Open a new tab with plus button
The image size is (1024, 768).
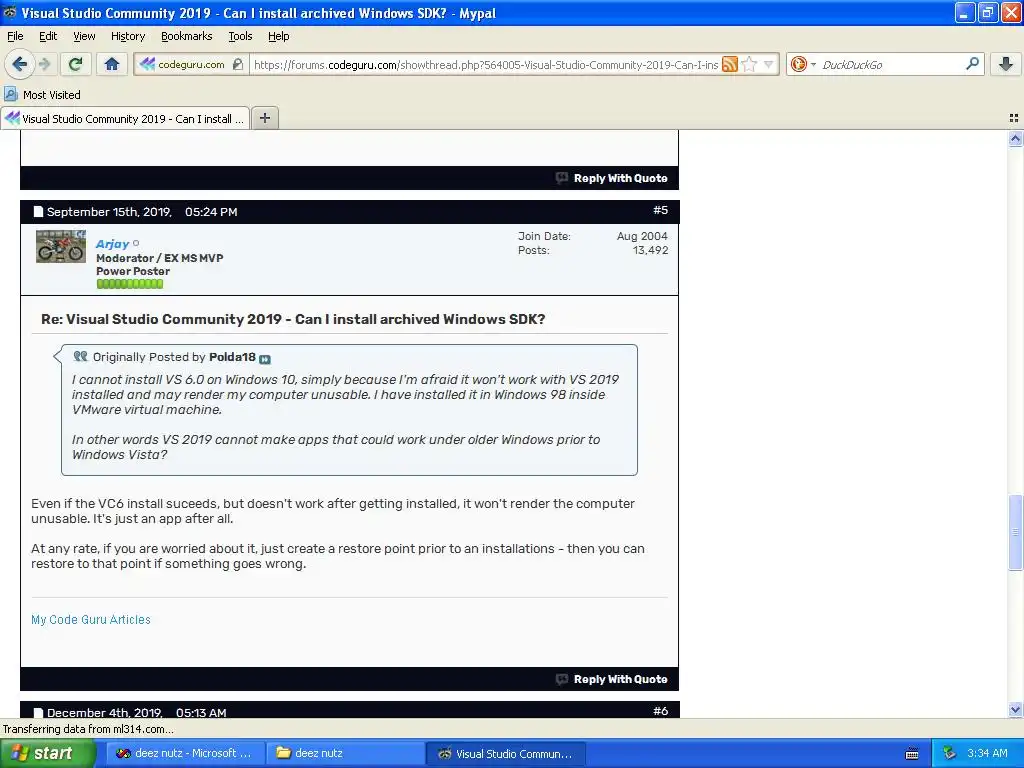point(264,118)
